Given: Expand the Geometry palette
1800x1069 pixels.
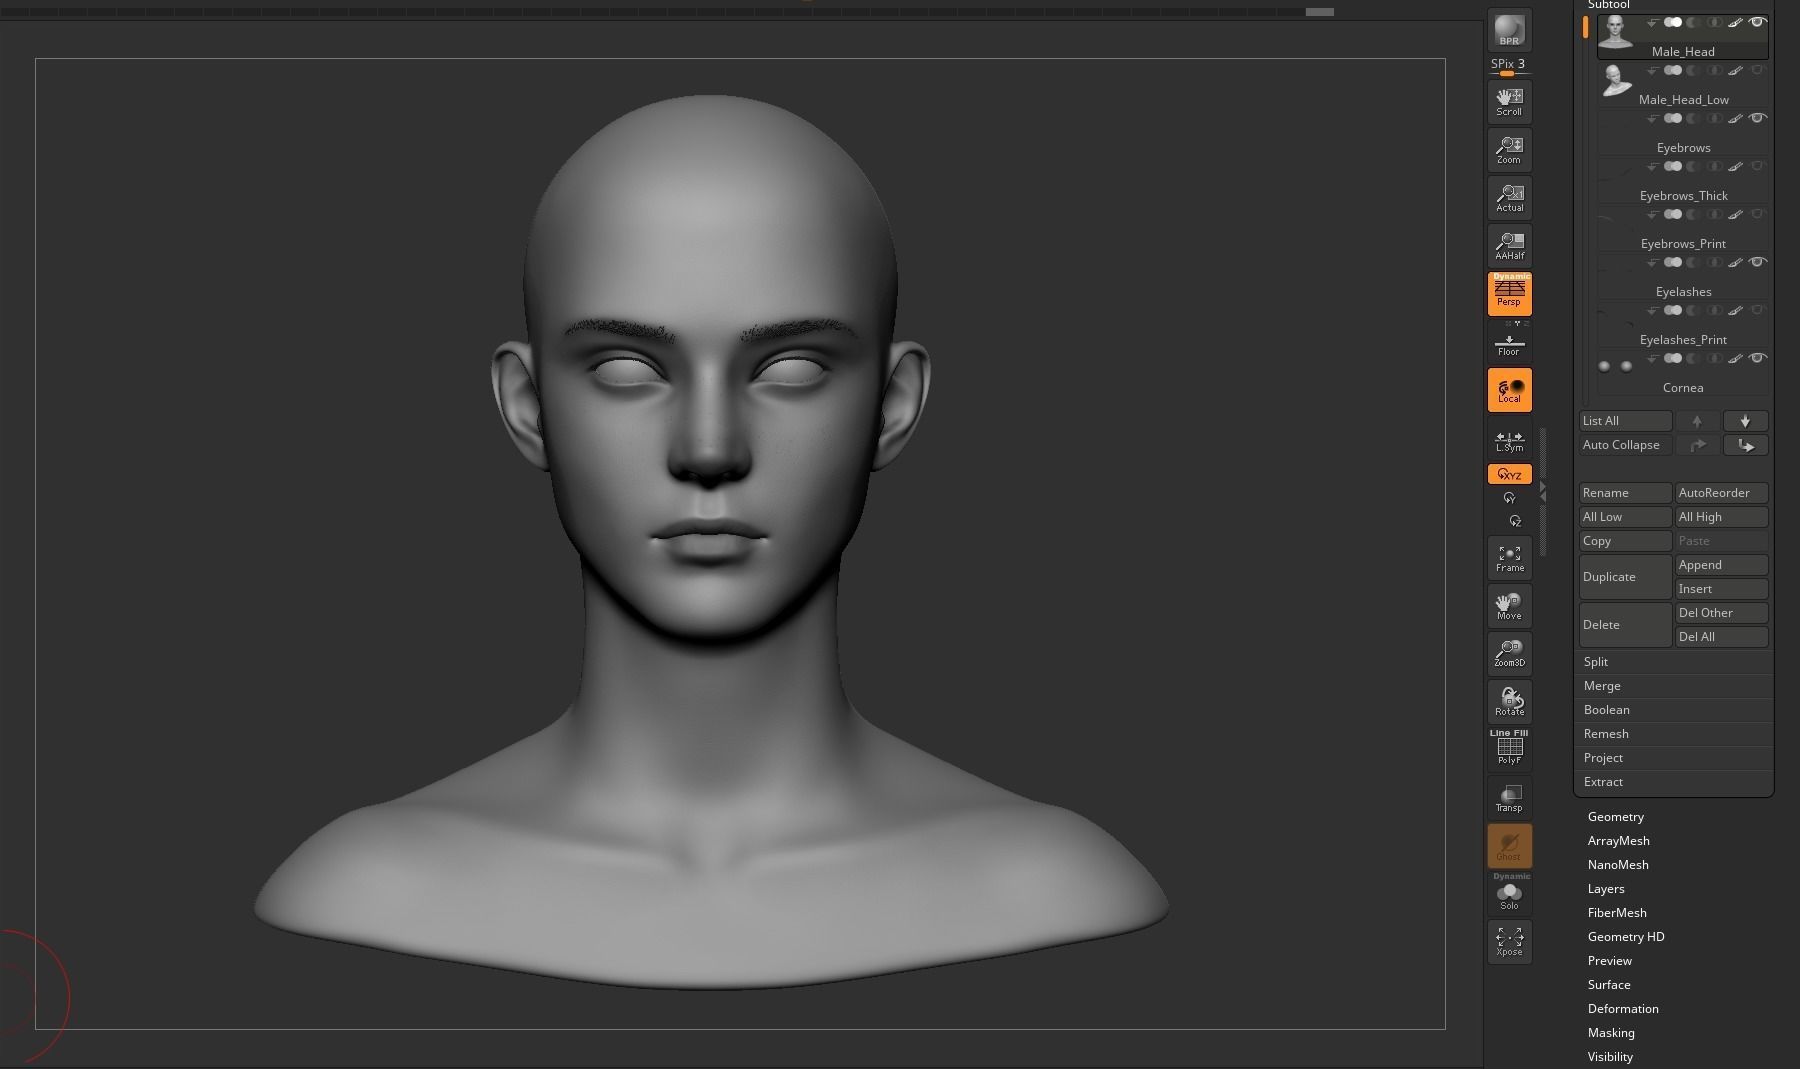Looking at the screenshot, I should tap(1615, 817).
